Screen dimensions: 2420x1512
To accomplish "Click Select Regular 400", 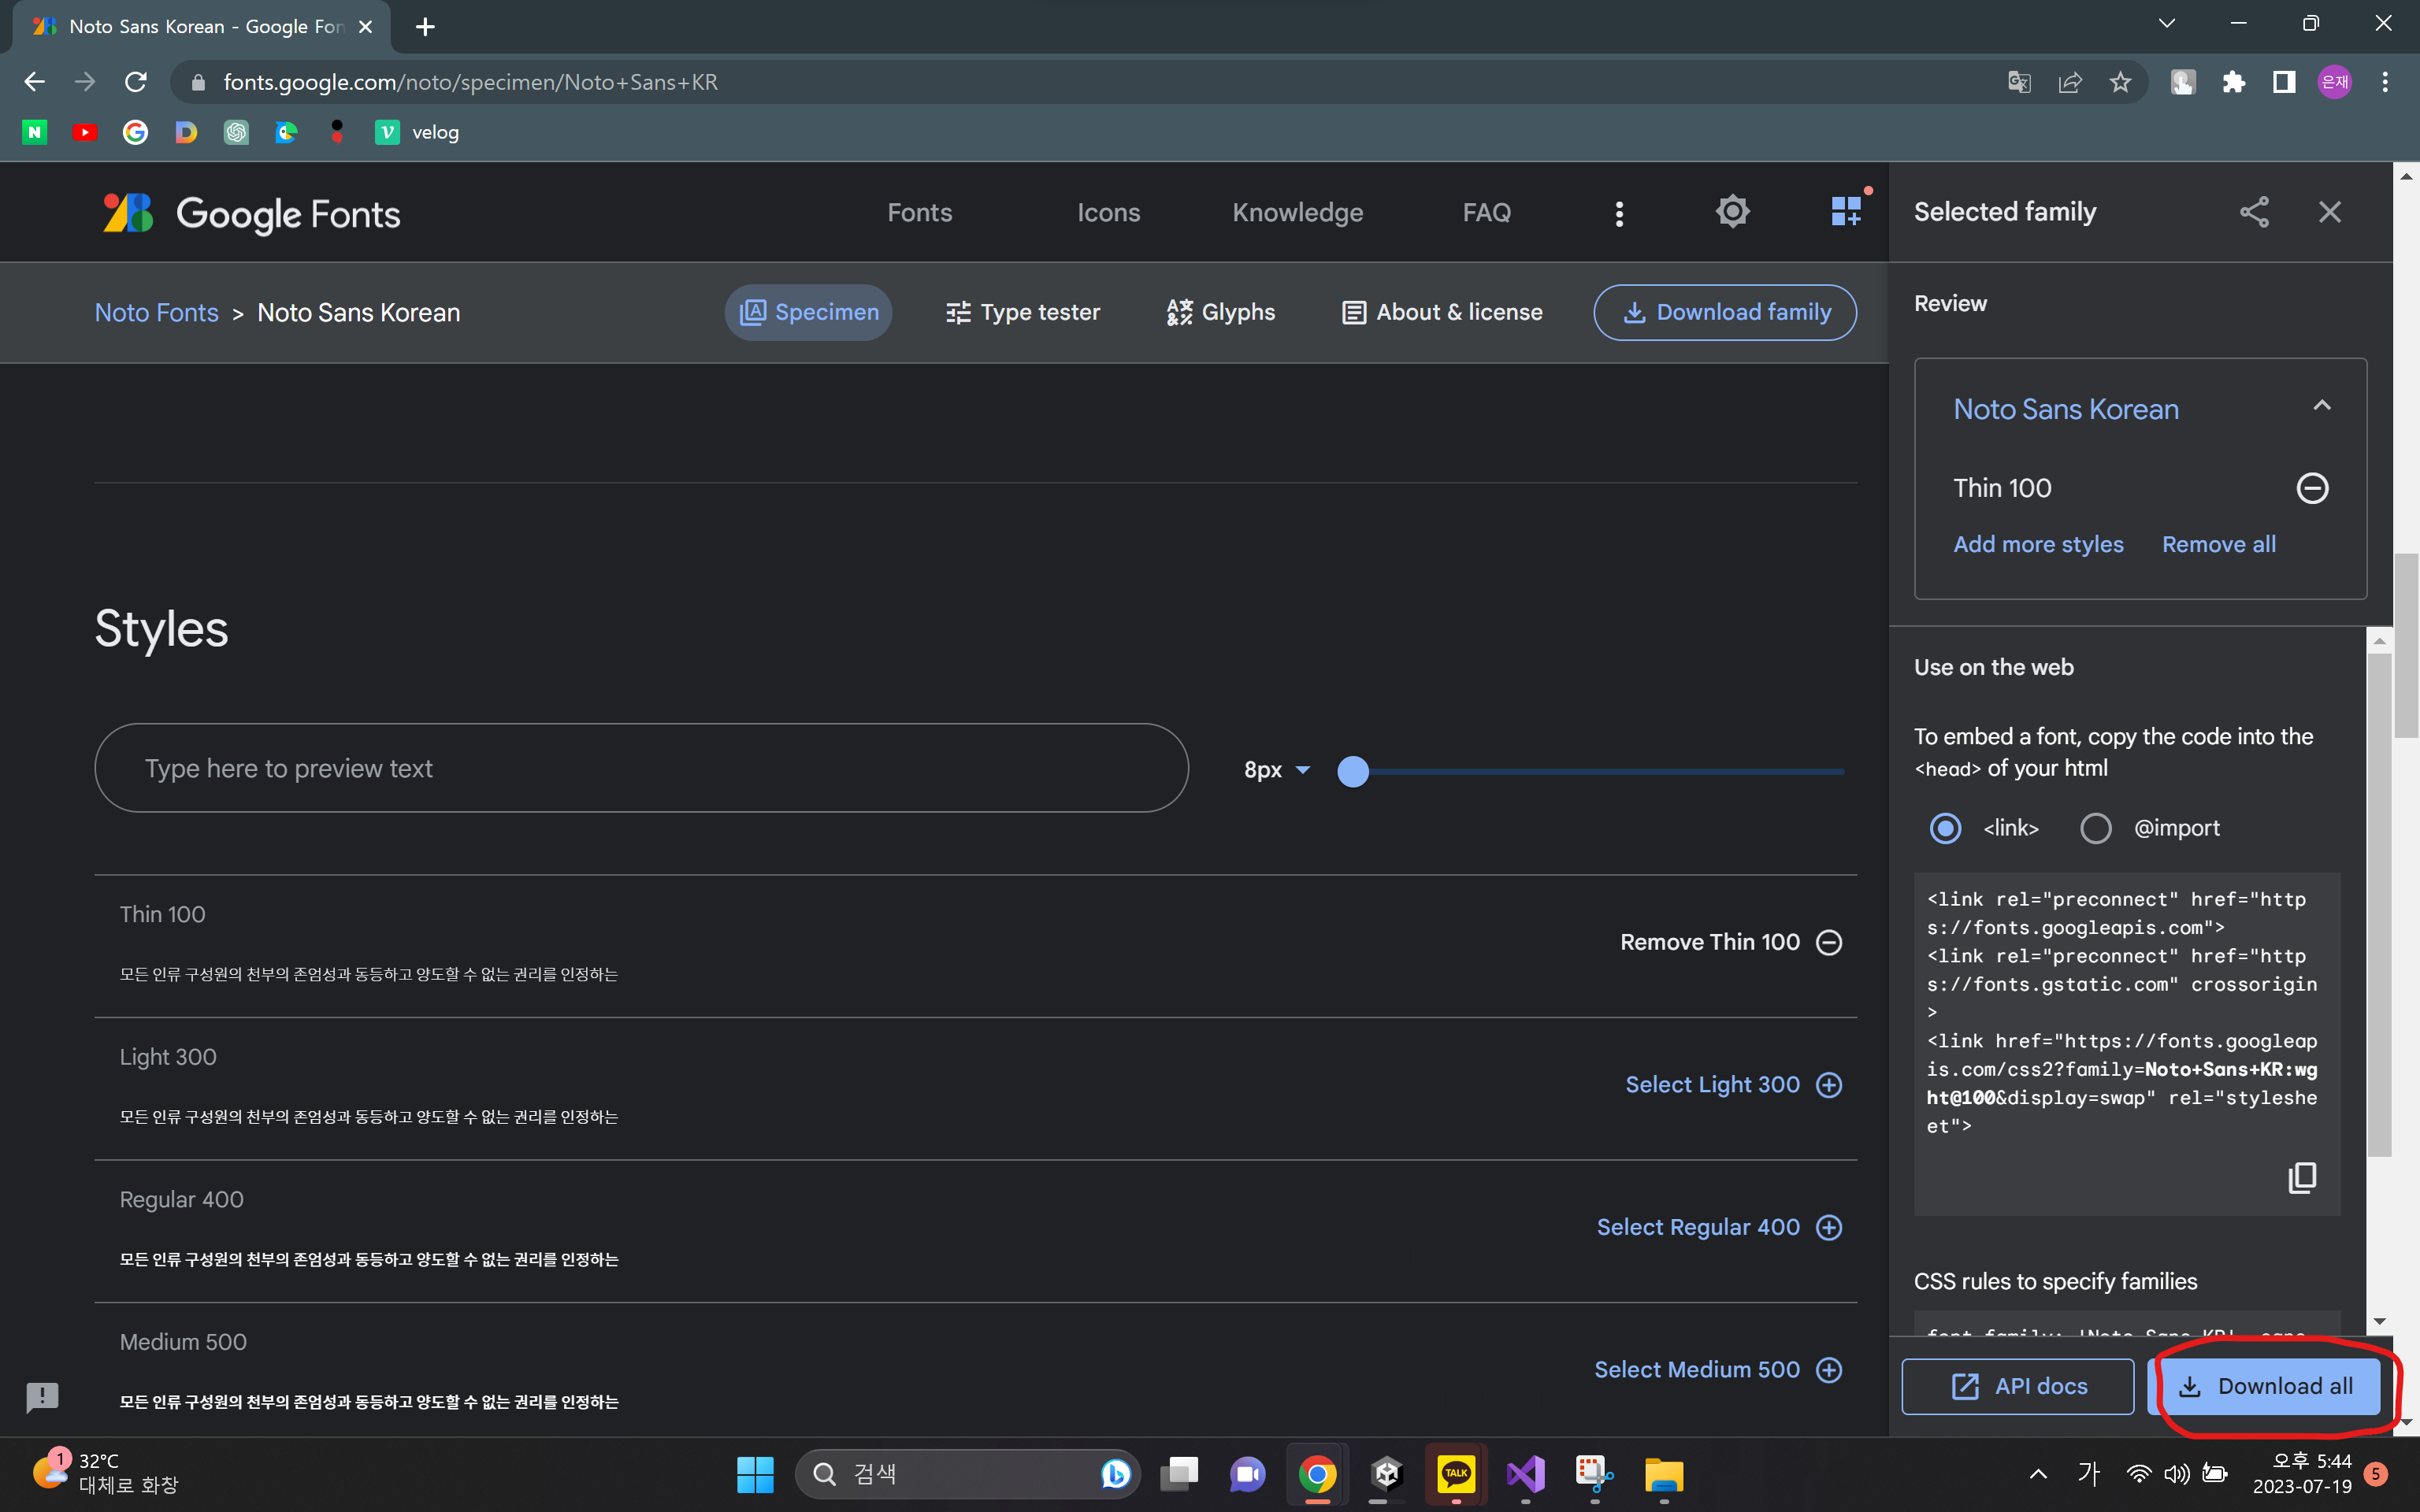I will tap(1720, 1227).
